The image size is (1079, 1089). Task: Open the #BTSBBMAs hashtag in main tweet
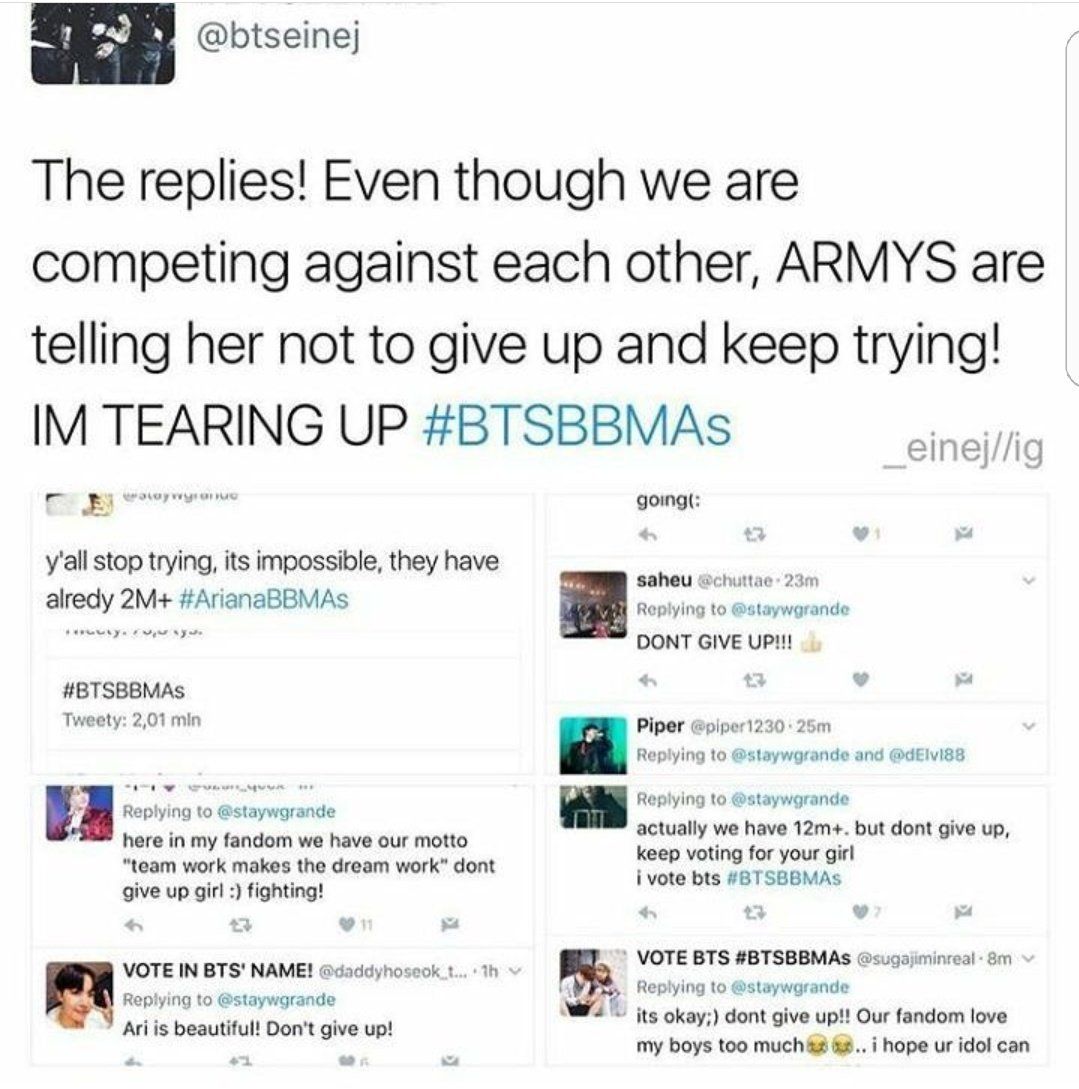pos(576,425)
